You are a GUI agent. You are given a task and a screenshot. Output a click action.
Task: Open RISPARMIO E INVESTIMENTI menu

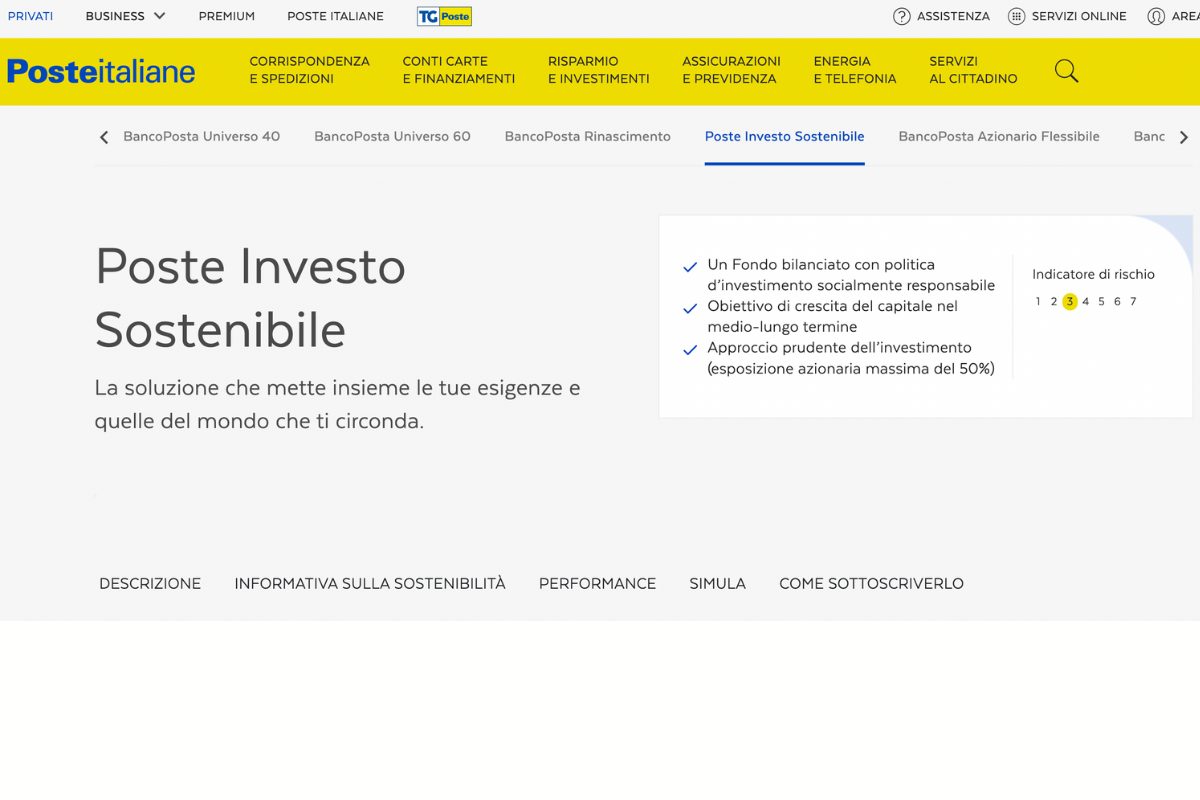tap(597, 68)
